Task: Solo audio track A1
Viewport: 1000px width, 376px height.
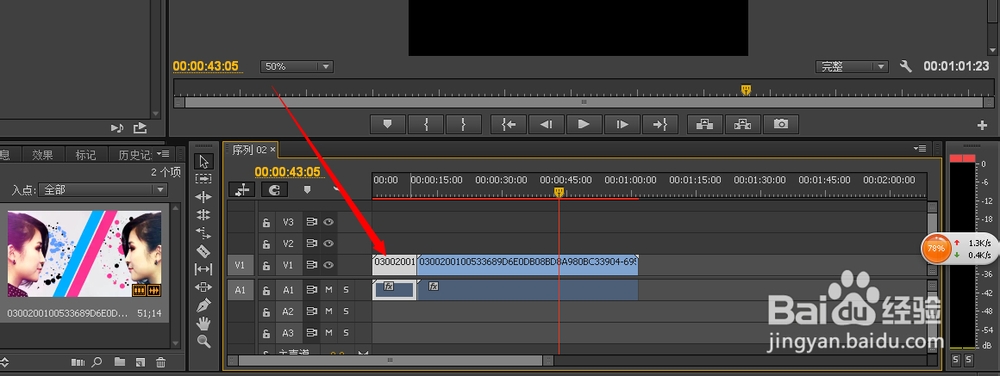Action: click(346, 290)
